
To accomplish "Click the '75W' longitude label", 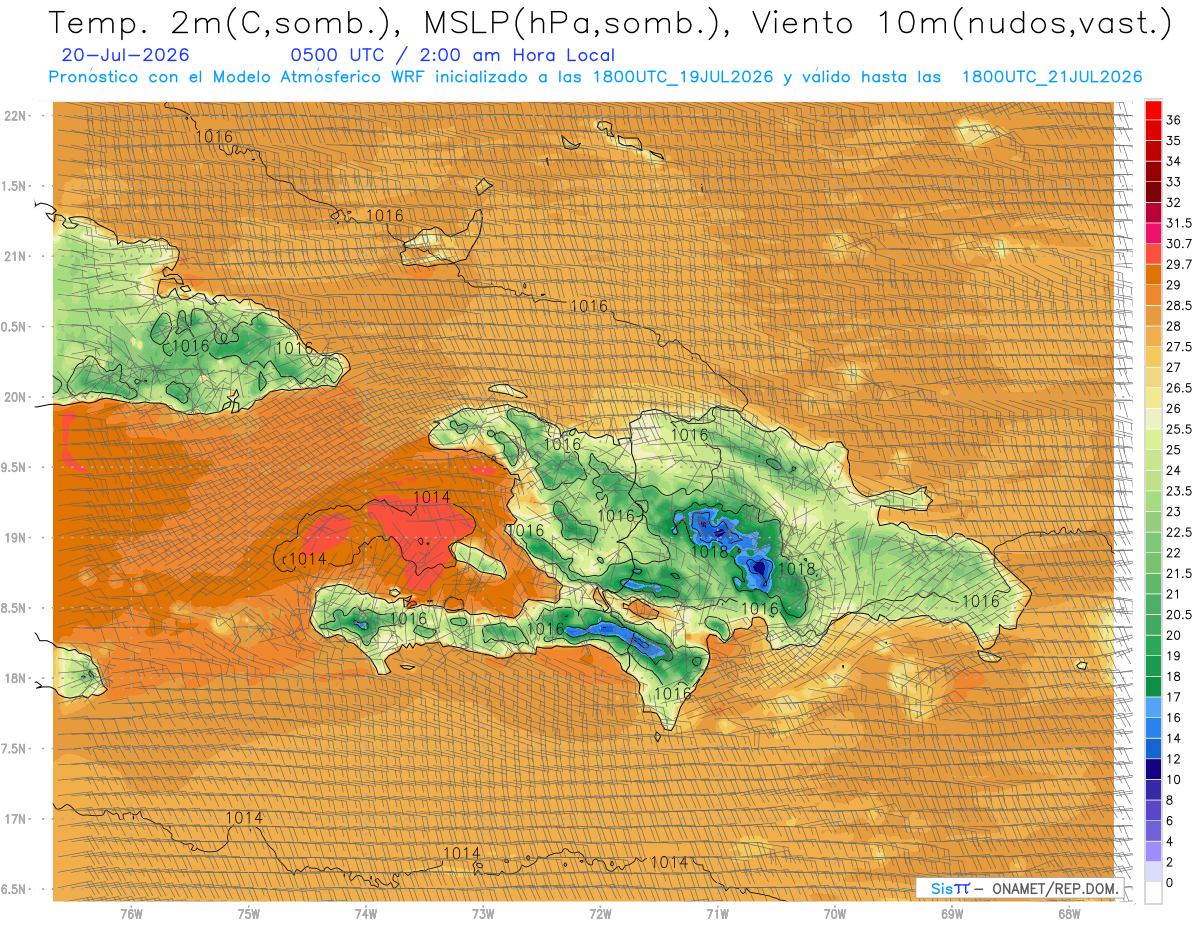I will click(248, 914).
